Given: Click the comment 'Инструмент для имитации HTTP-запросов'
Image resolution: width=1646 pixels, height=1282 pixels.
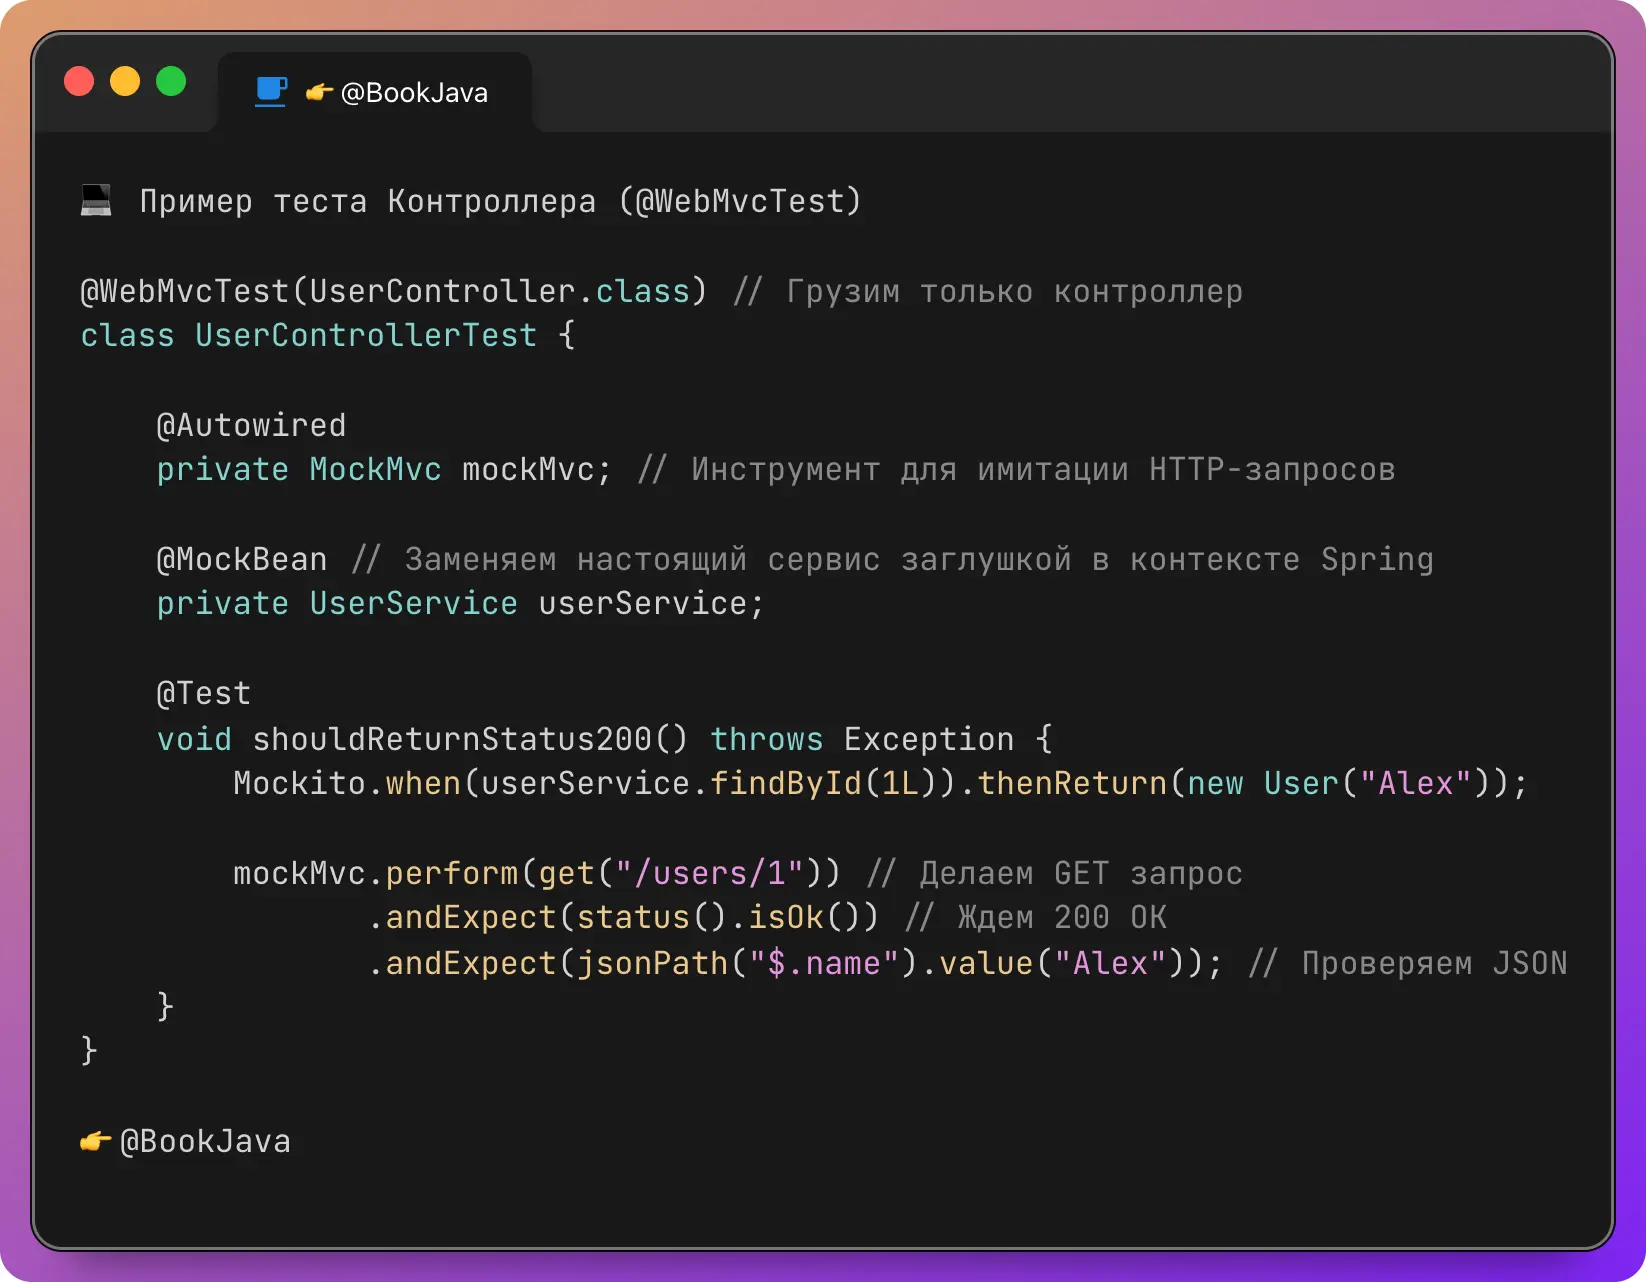Looking at the screenshot, I should point(1043,469).
